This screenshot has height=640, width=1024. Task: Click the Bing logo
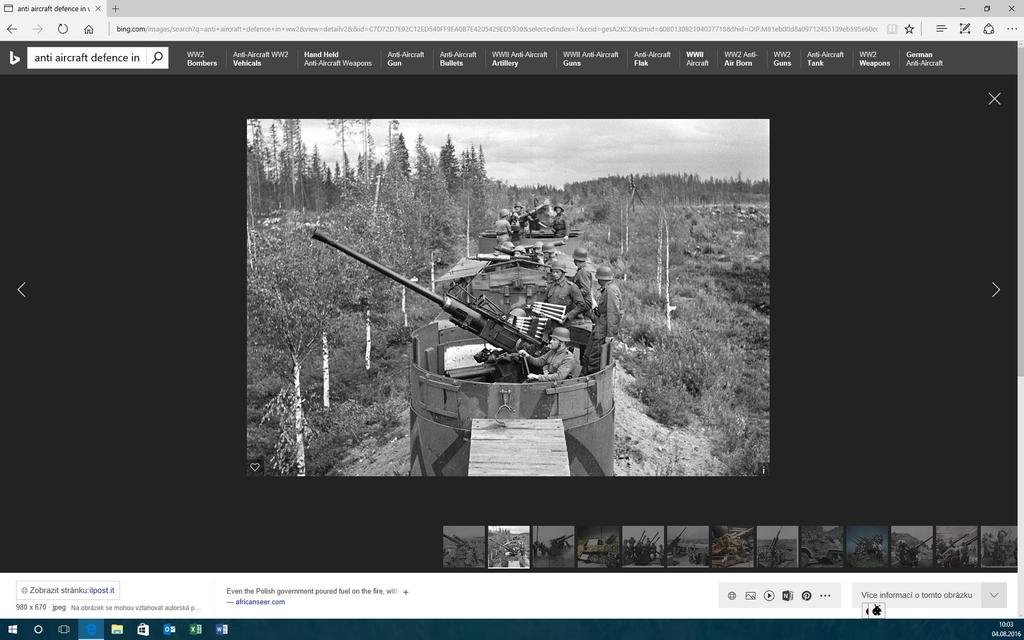[14, 58]
